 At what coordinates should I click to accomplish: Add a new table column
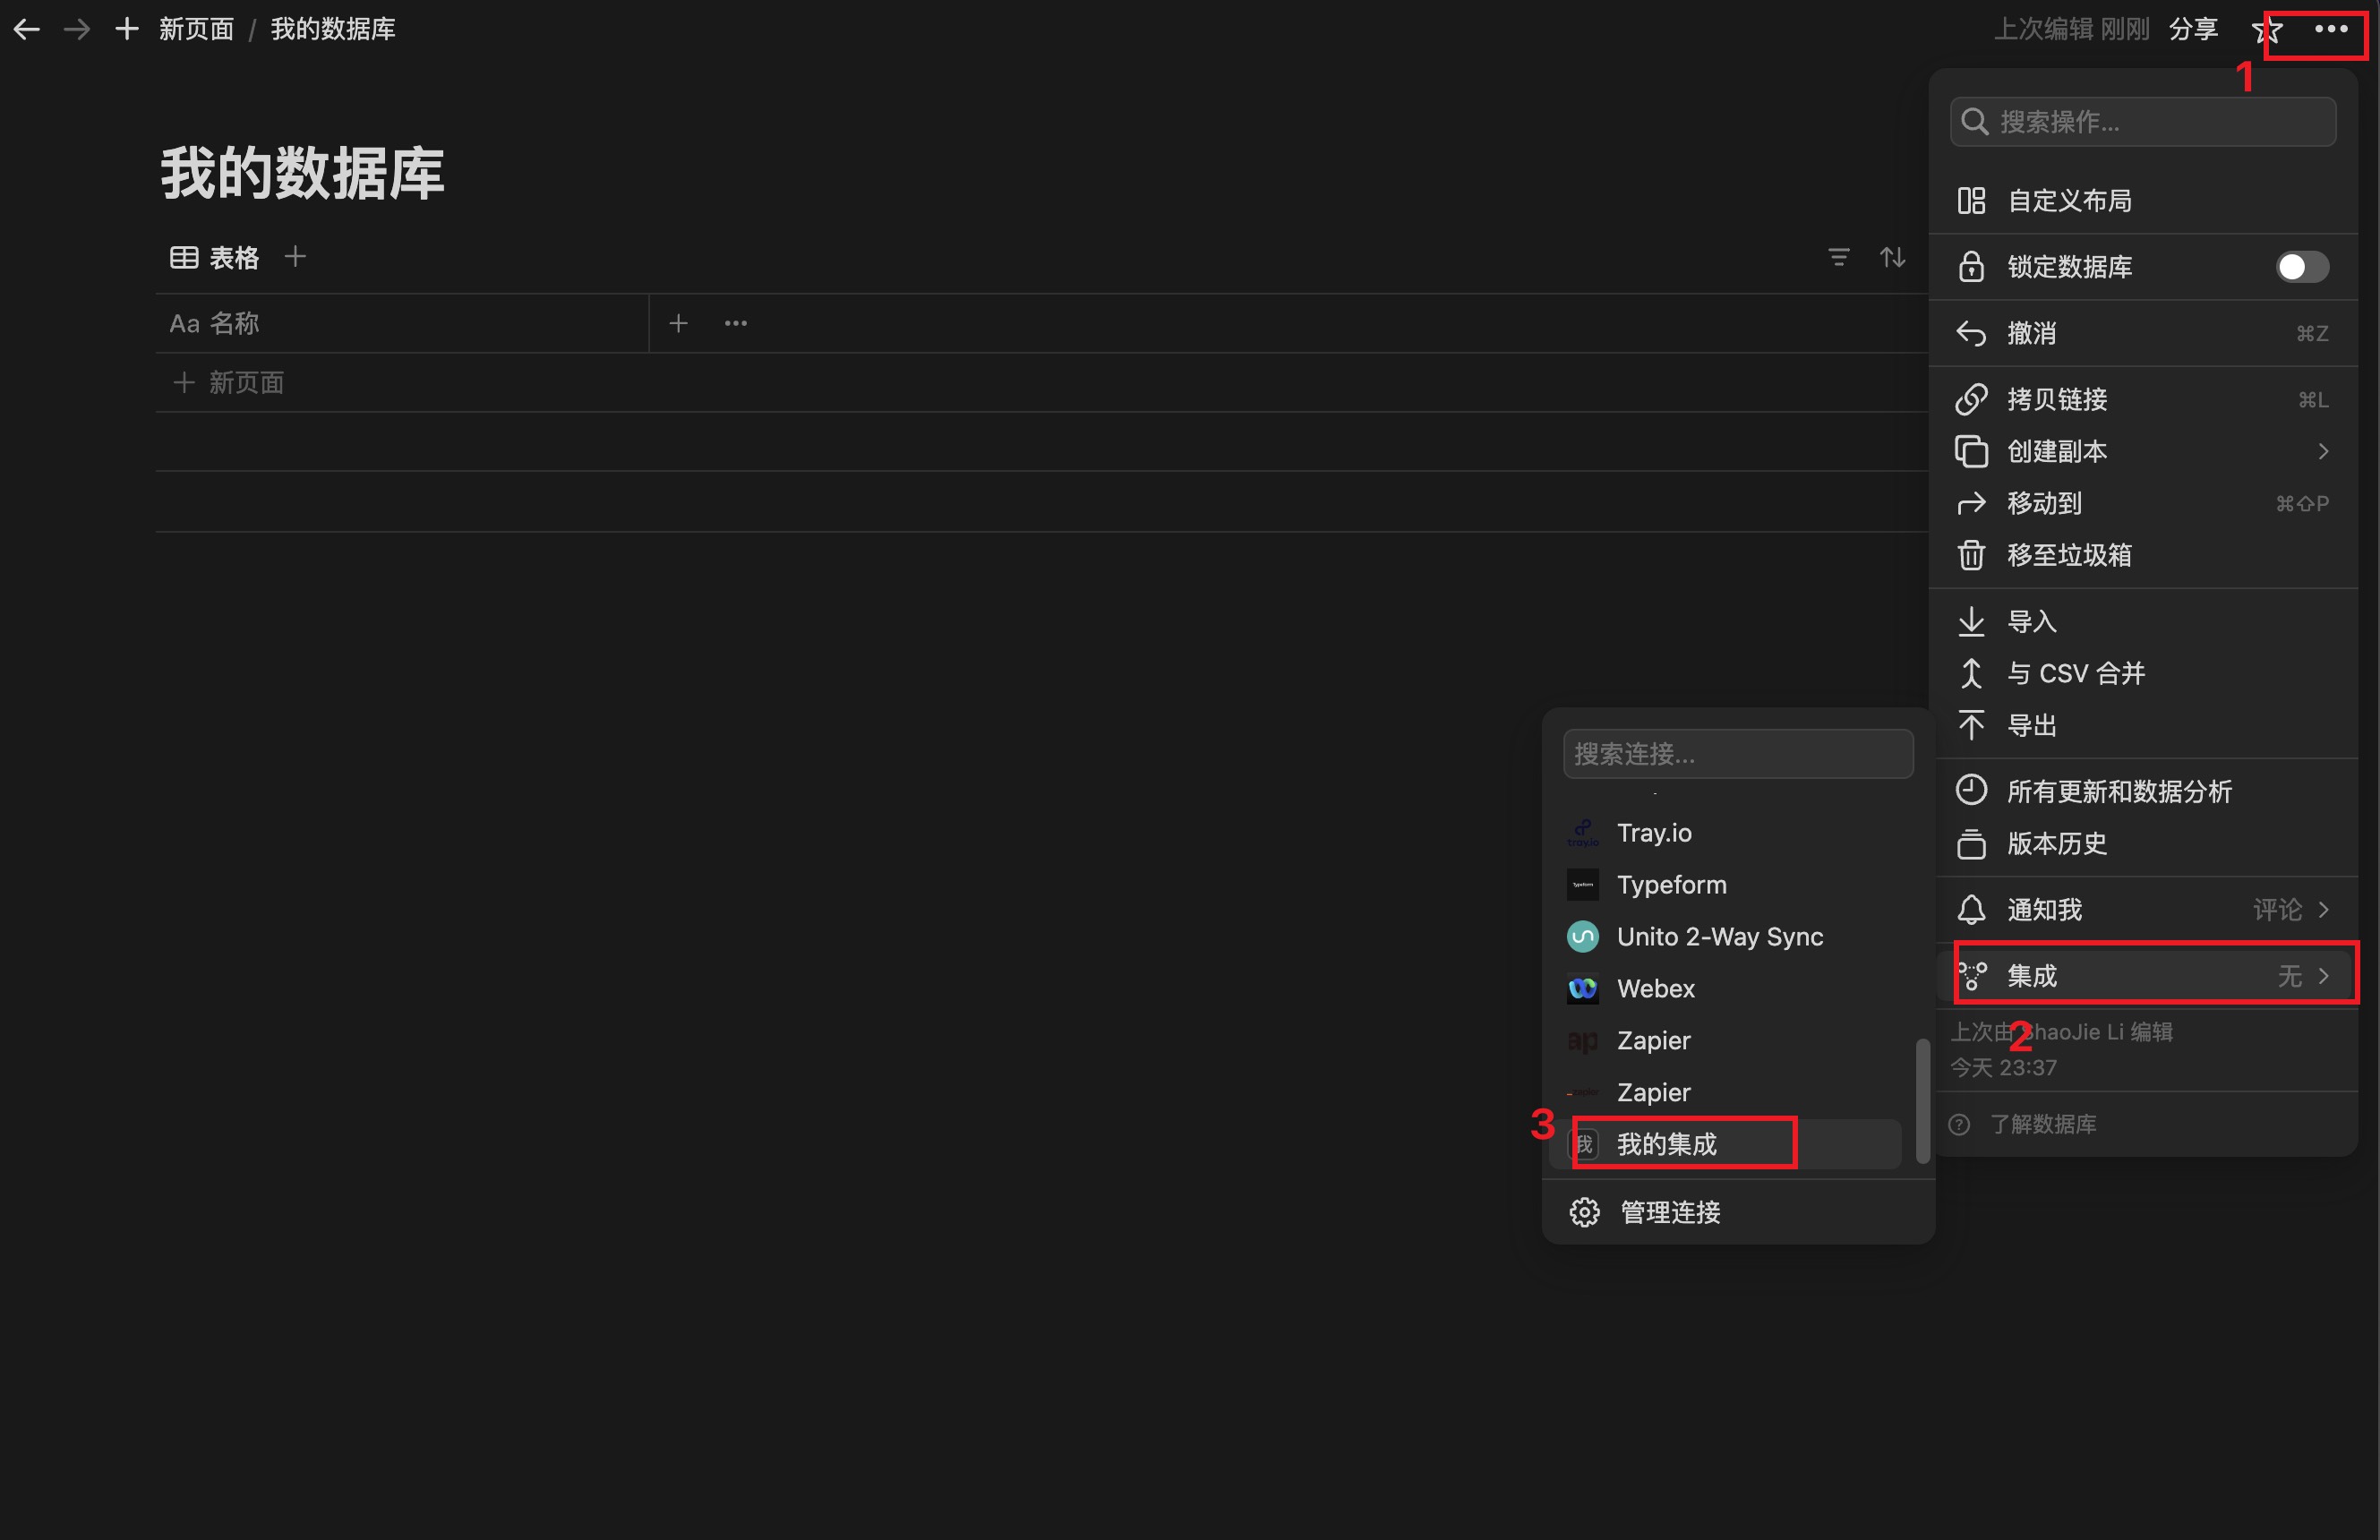(678, 323)
